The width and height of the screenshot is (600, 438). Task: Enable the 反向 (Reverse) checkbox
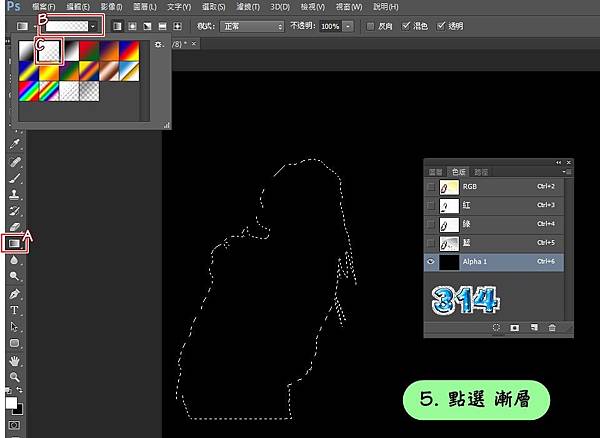coord(370,26)
